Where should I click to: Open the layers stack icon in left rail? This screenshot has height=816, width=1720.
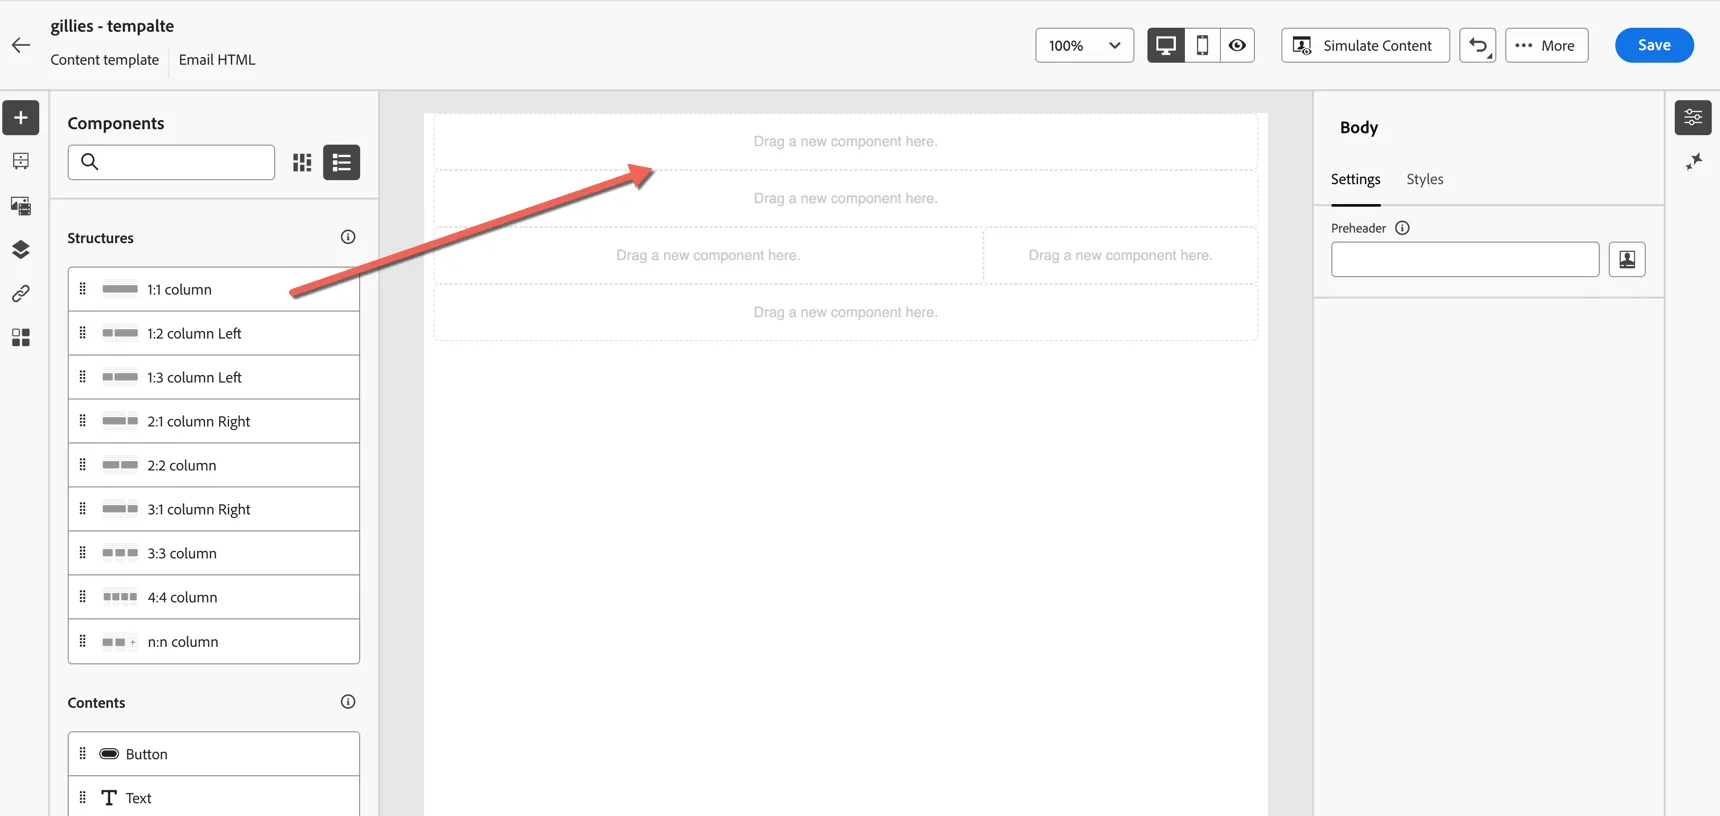[21, 250]
